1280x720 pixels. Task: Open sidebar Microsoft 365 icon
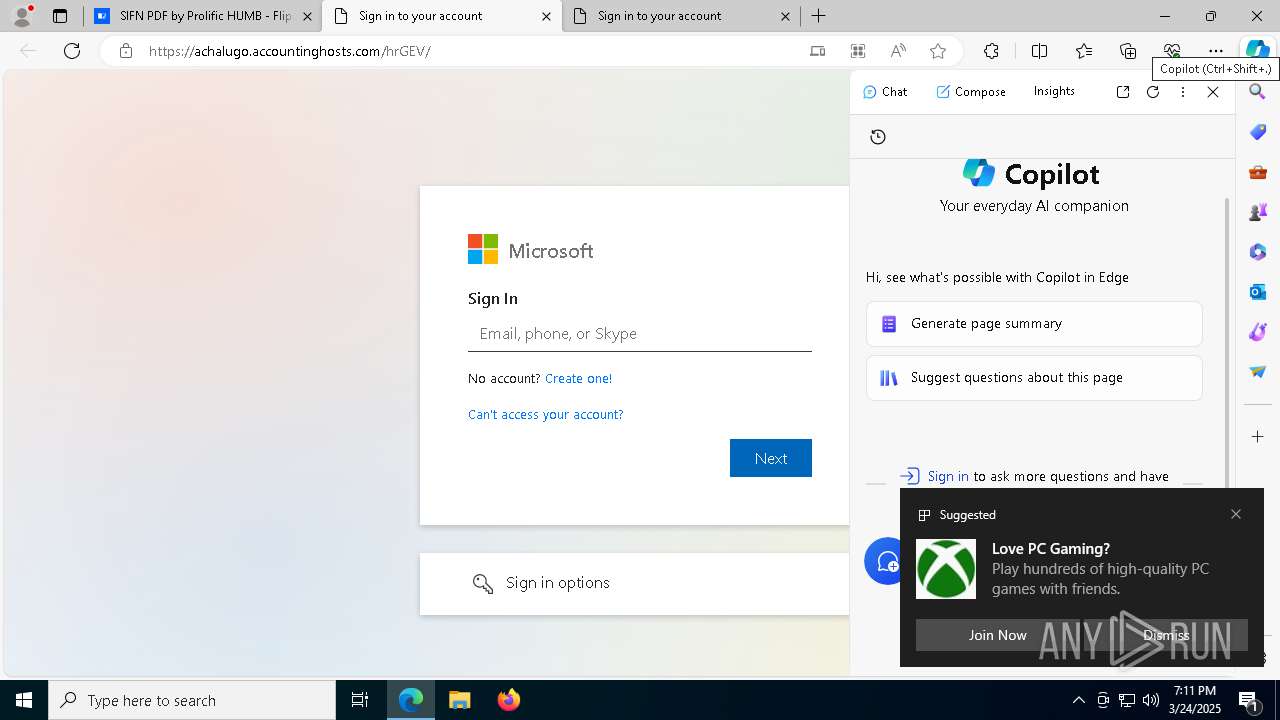coord(1258,252)
